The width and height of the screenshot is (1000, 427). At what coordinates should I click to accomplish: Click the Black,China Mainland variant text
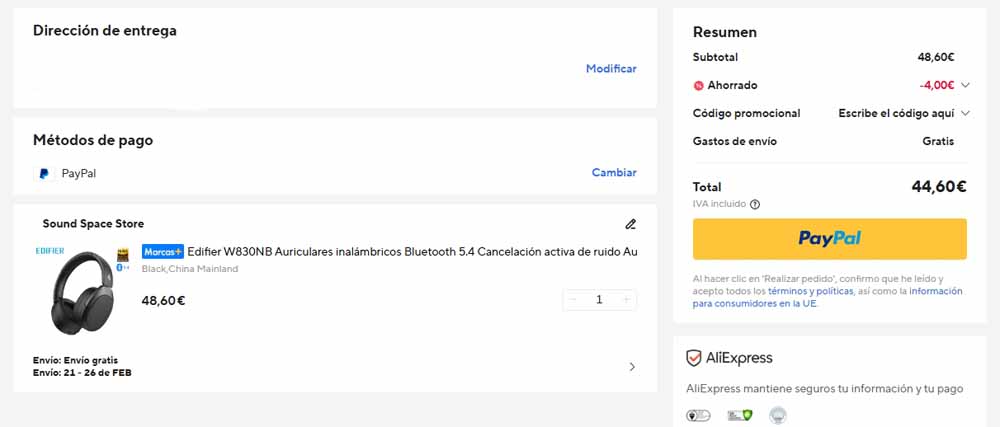pos(189,269)
